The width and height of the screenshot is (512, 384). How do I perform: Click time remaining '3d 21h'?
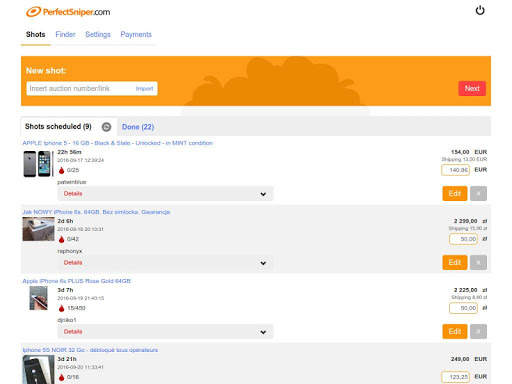tap(67, 359)
